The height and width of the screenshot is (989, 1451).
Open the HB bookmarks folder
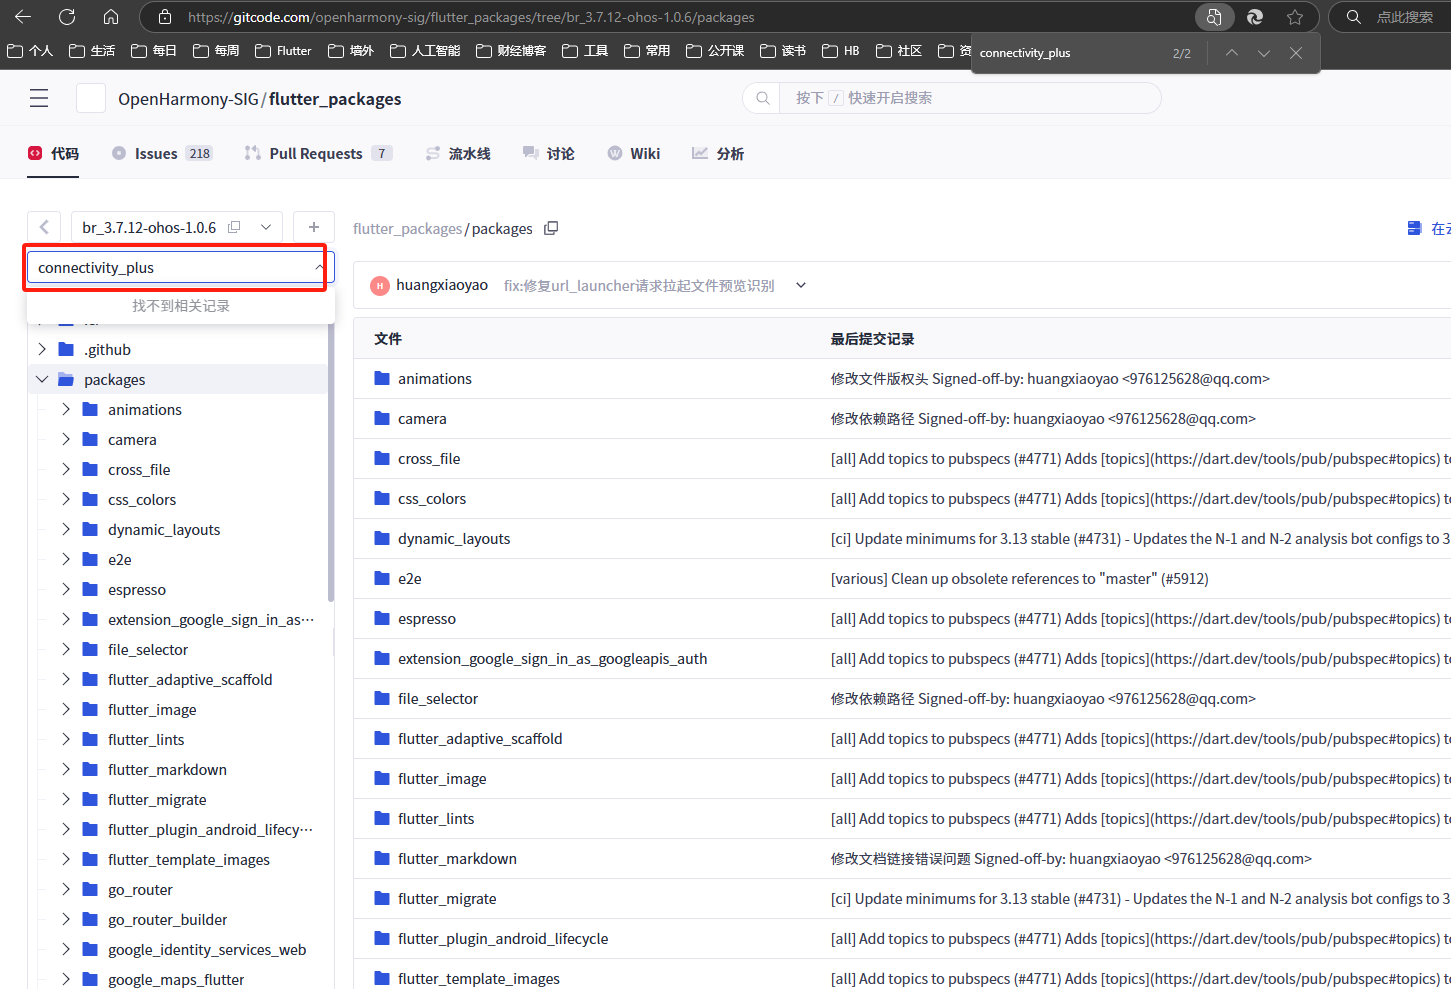pyautogui.click(x=841, y=50)
